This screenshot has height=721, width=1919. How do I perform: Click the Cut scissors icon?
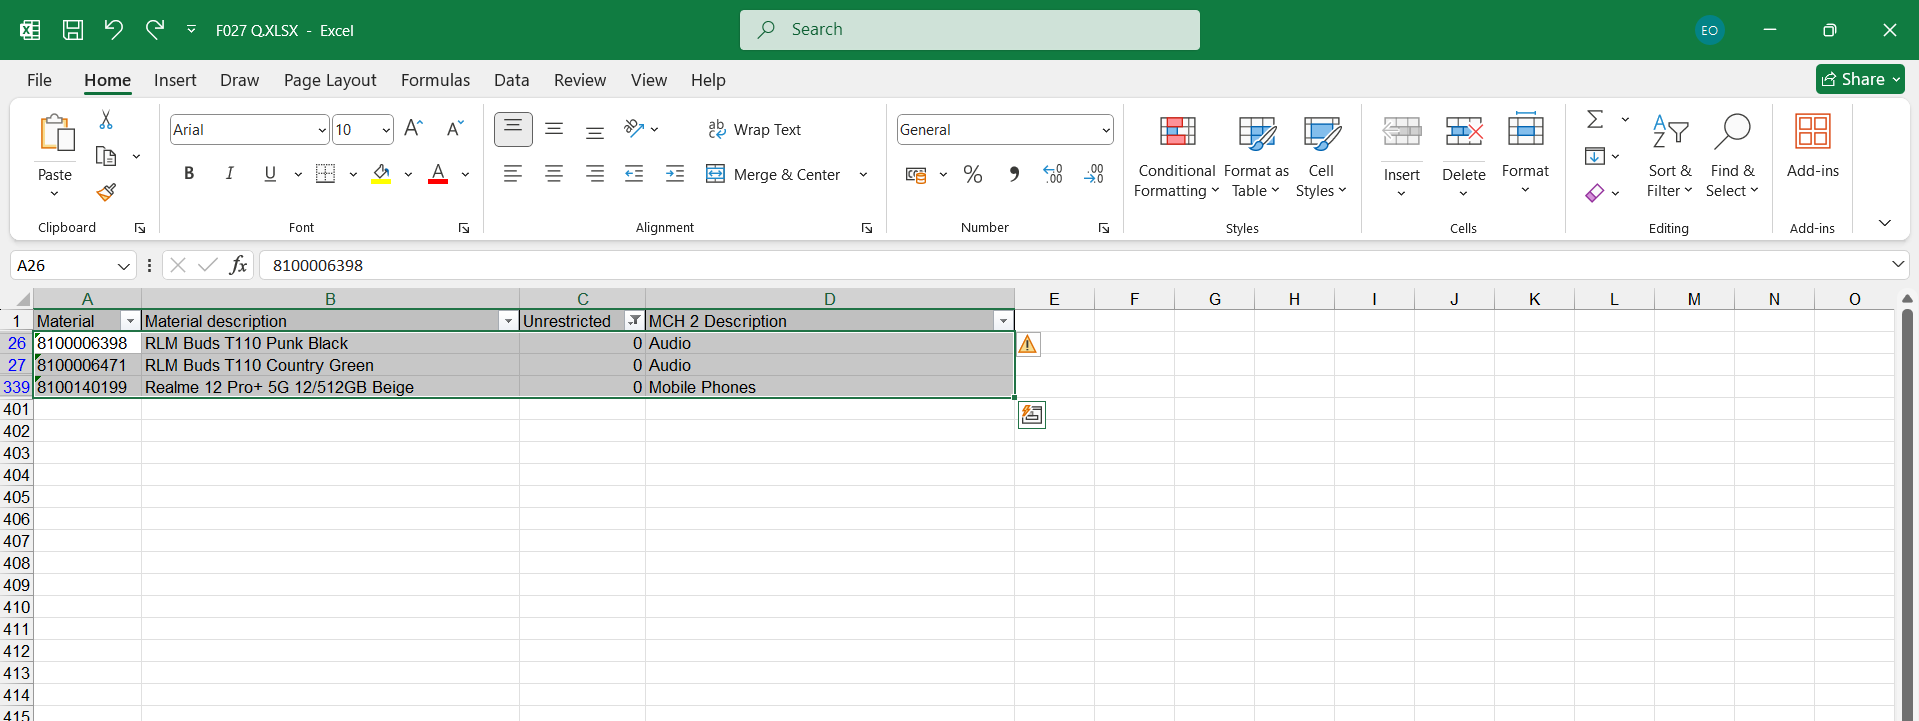[x=106, y=120]
